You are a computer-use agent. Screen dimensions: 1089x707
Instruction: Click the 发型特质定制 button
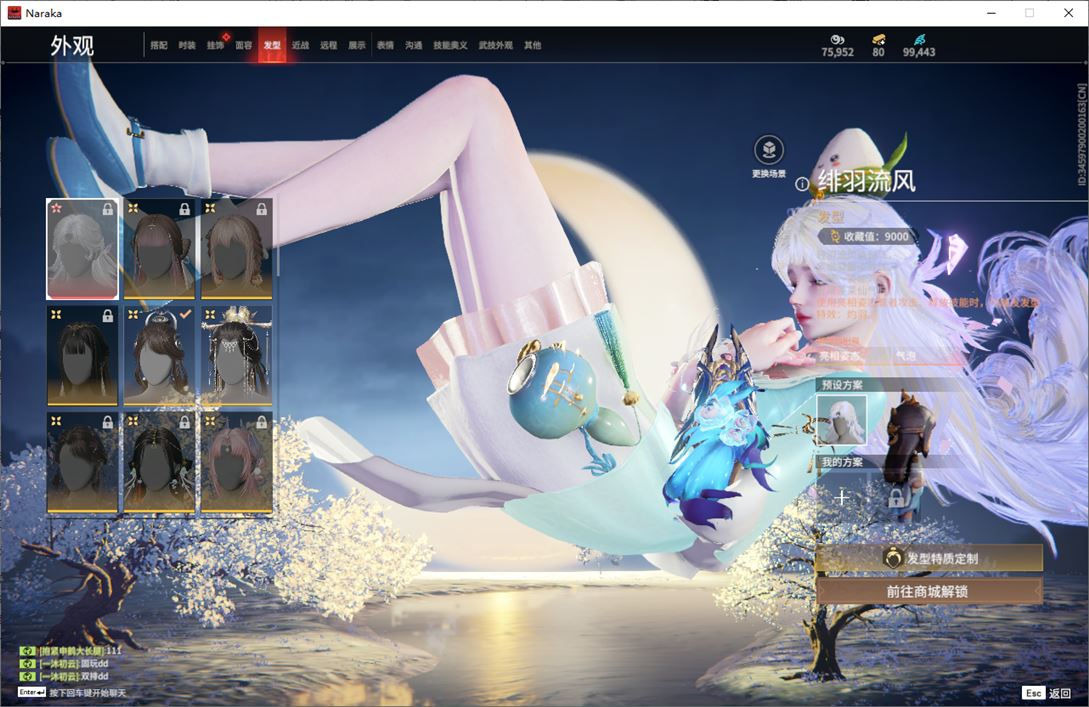pyautogui.click(x=929, y=558)
